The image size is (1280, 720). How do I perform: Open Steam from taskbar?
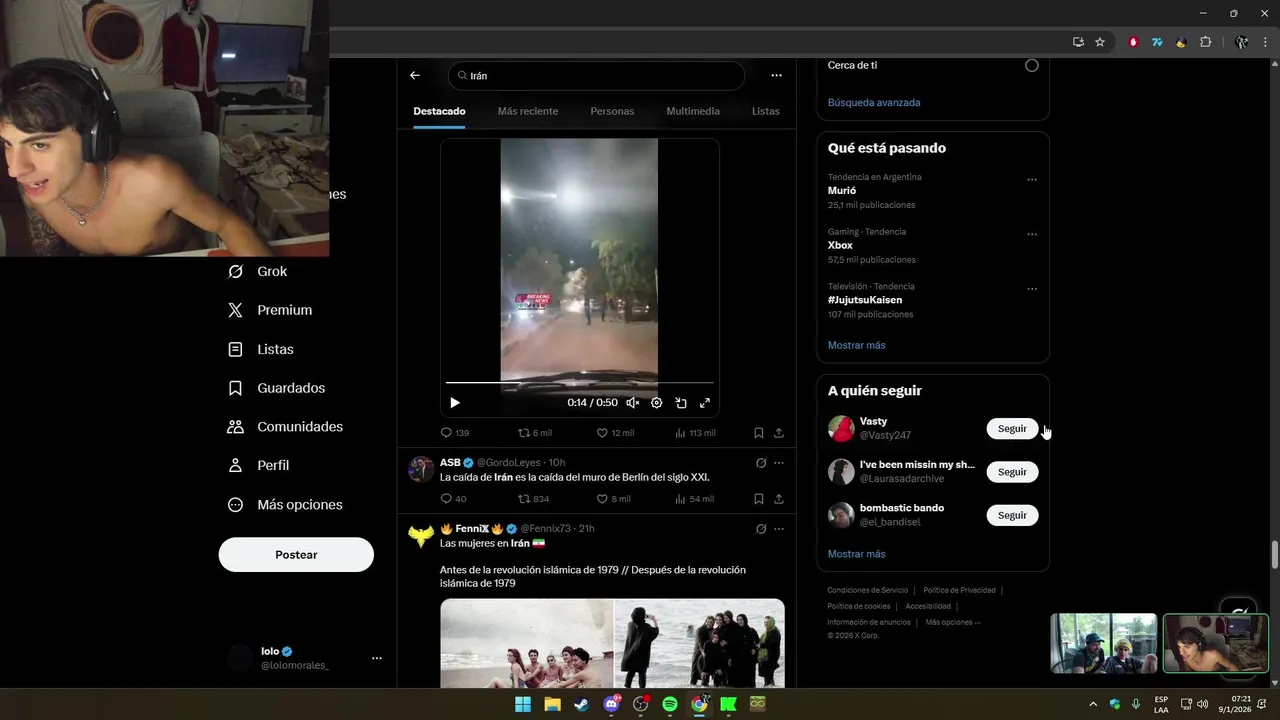point(581,704)
